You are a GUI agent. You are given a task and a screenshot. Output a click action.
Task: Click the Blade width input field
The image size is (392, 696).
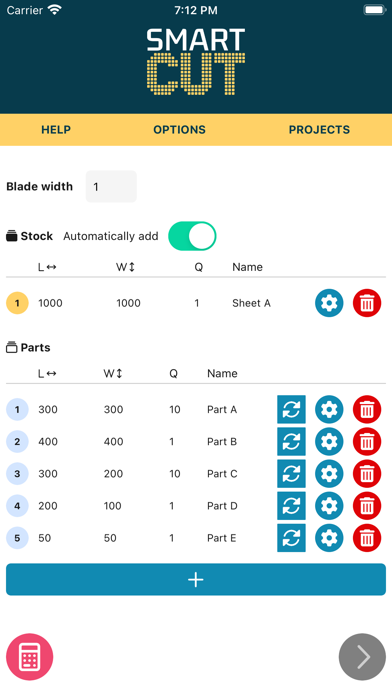[111, 186]
